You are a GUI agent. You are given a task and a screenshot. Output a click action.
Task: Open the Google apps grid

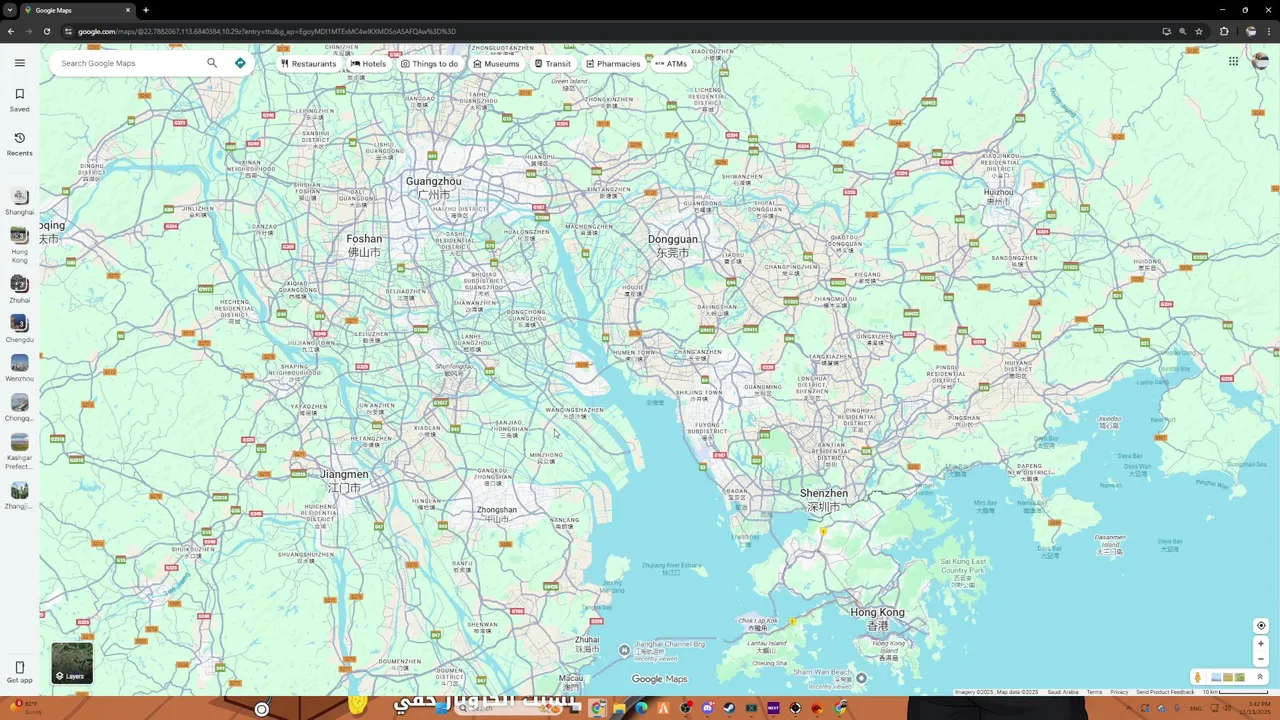[1233, 61]
